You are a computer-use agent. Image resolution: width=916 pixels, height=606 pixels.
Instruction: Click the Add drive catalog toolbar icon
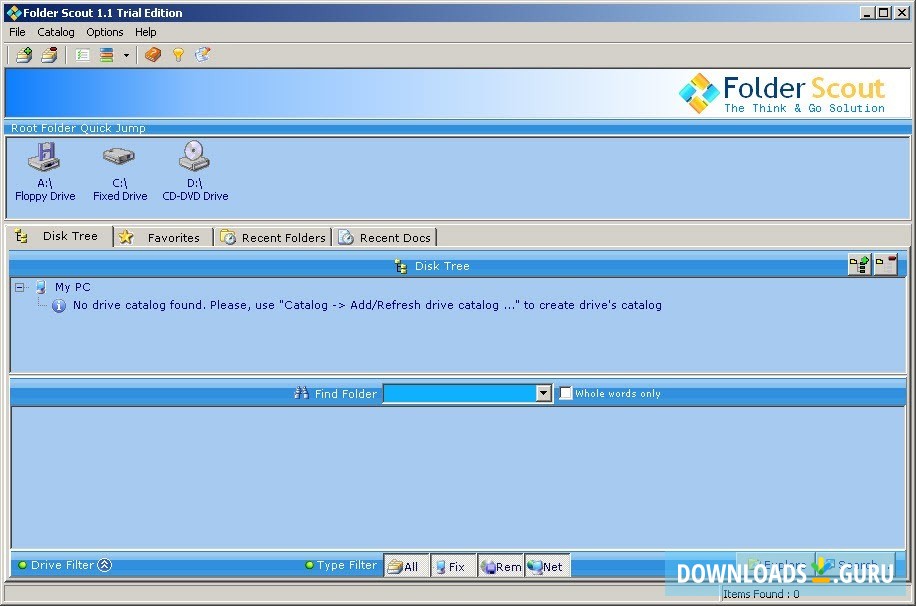(24, 55)
